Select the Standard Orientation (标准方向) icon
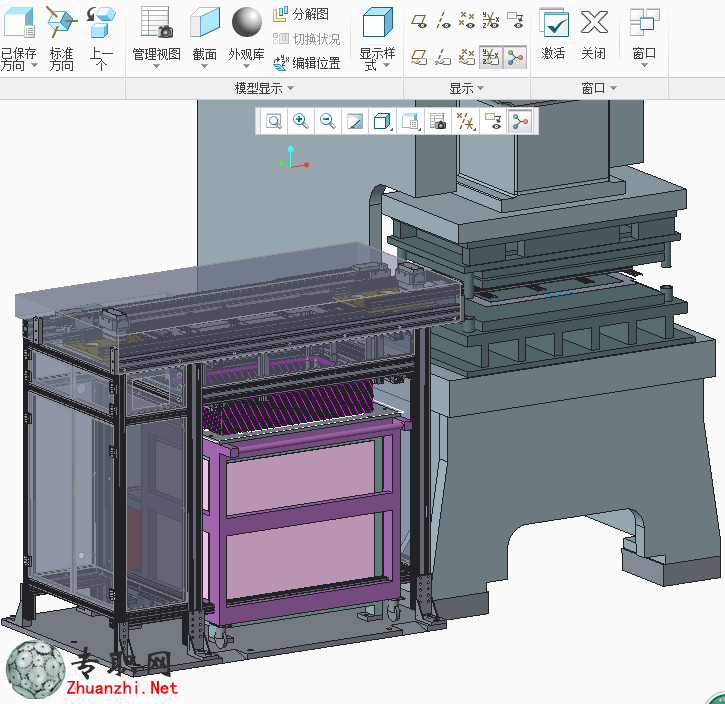Screen dimensions: 725x704 61,22
